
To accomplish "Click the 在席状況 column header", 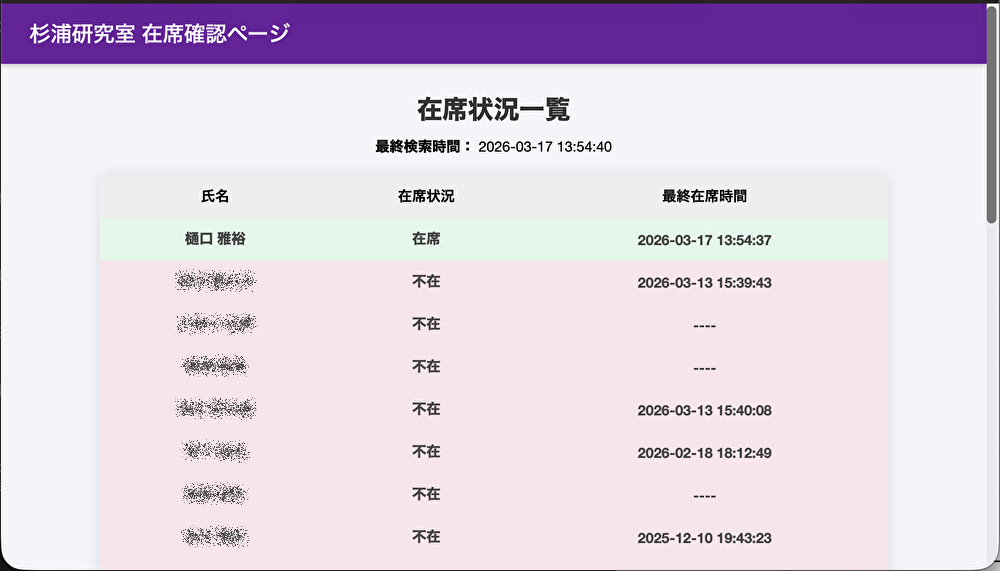I will click(426, 197).
